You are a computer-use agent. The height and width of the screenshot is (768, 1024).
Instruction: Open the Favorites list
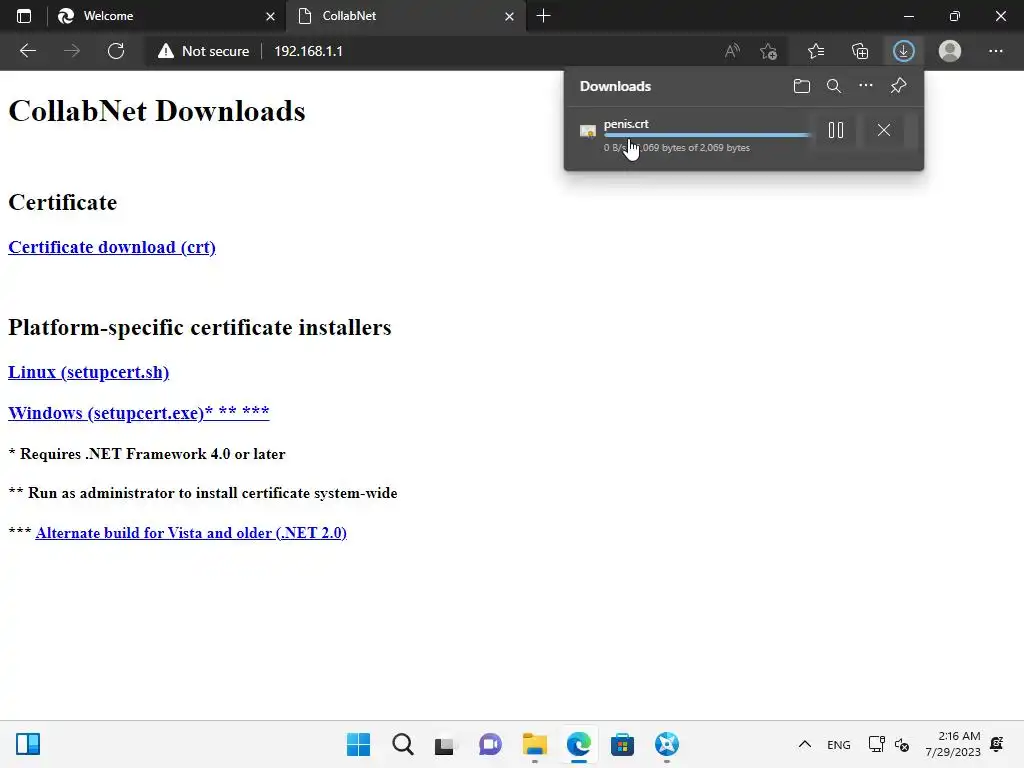click(x=816, y=51)
